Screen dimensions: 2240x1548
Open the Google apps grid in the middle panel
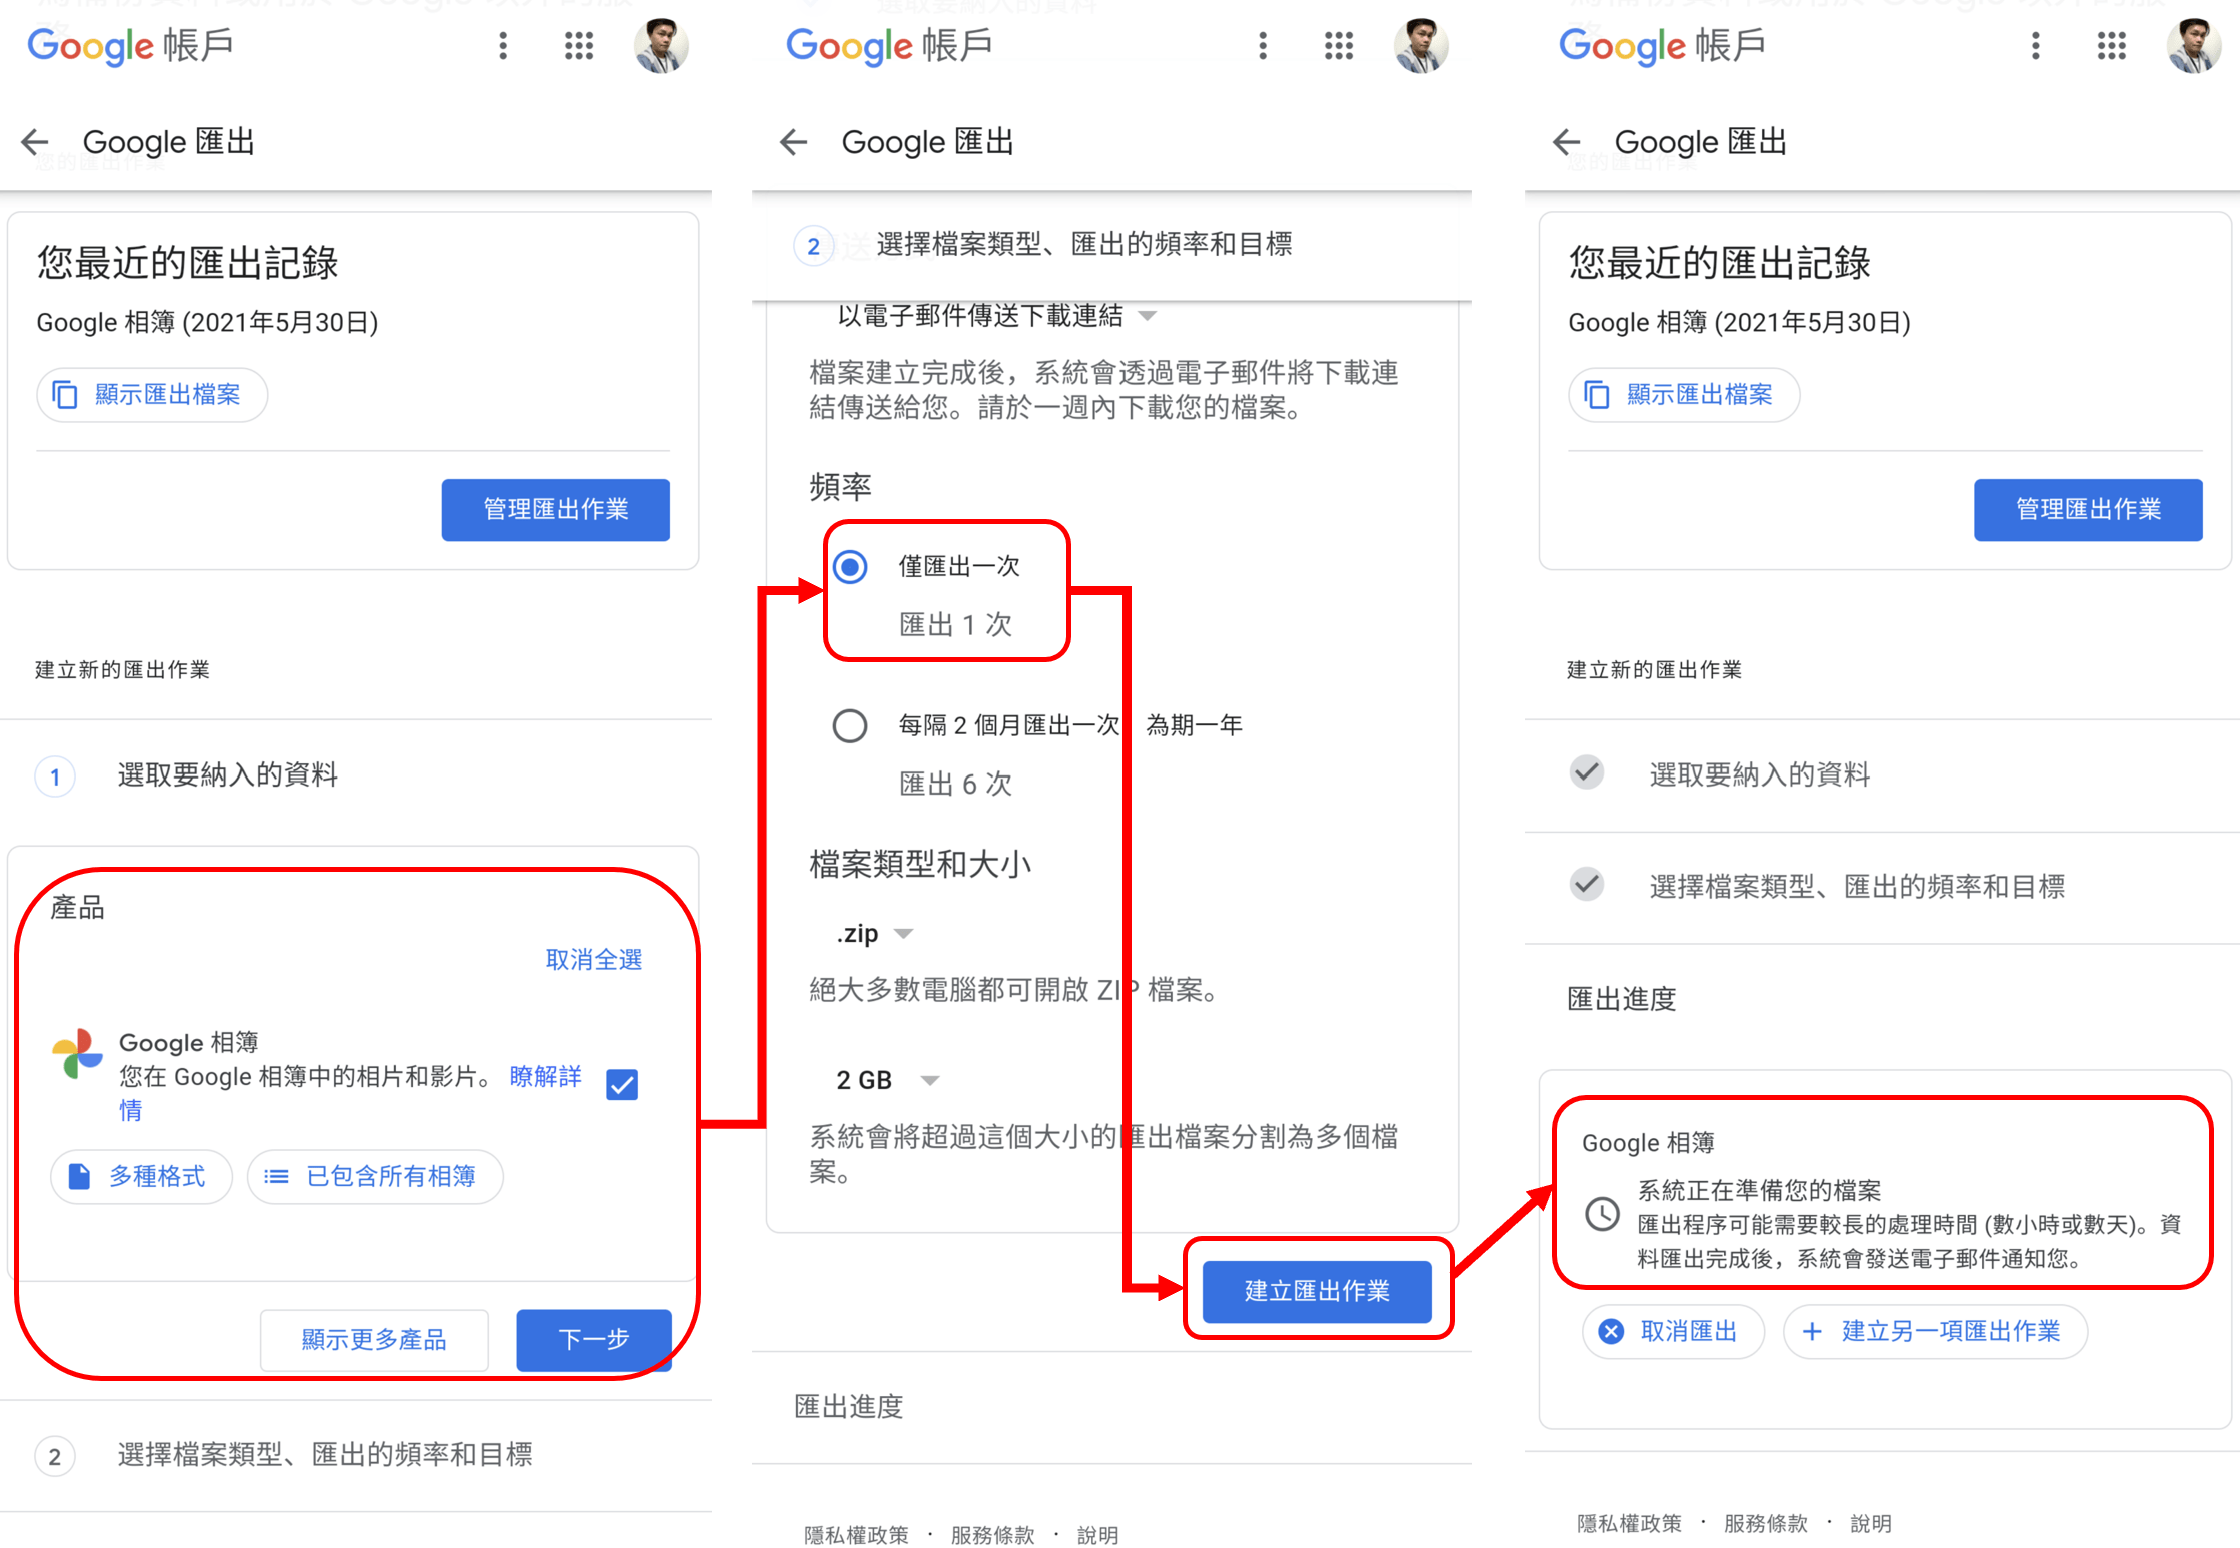point(1338,46)
